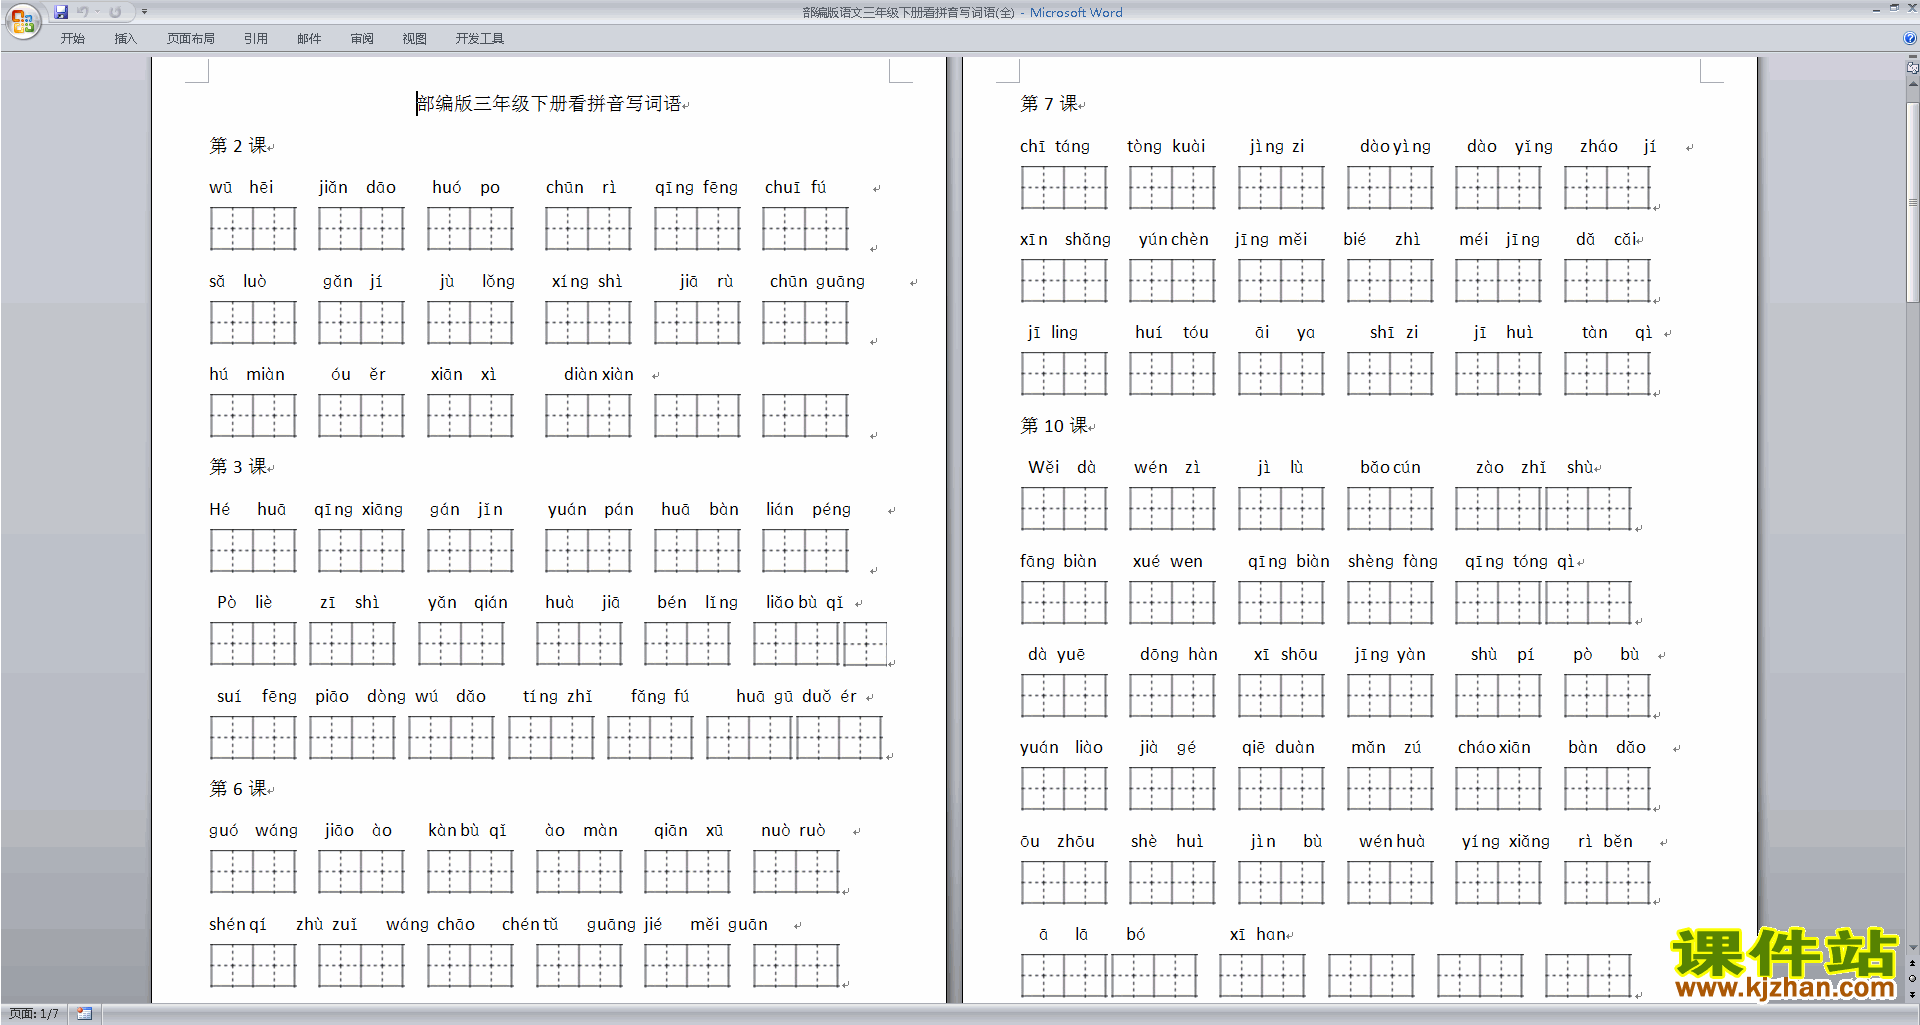Image resolution: width=1920 pixels, height=1025 pixels.
Task: Click the vertical scrollbar up arrow
Action: point(1913,84)
